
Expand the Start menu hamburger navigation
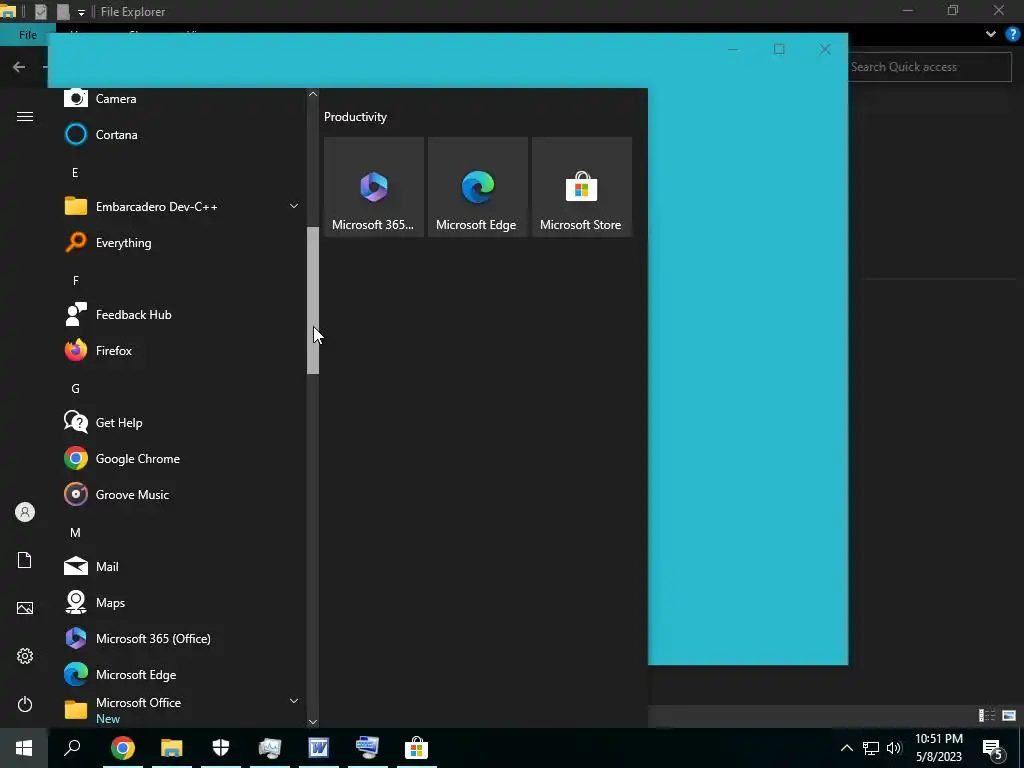[x=25, y=116]
